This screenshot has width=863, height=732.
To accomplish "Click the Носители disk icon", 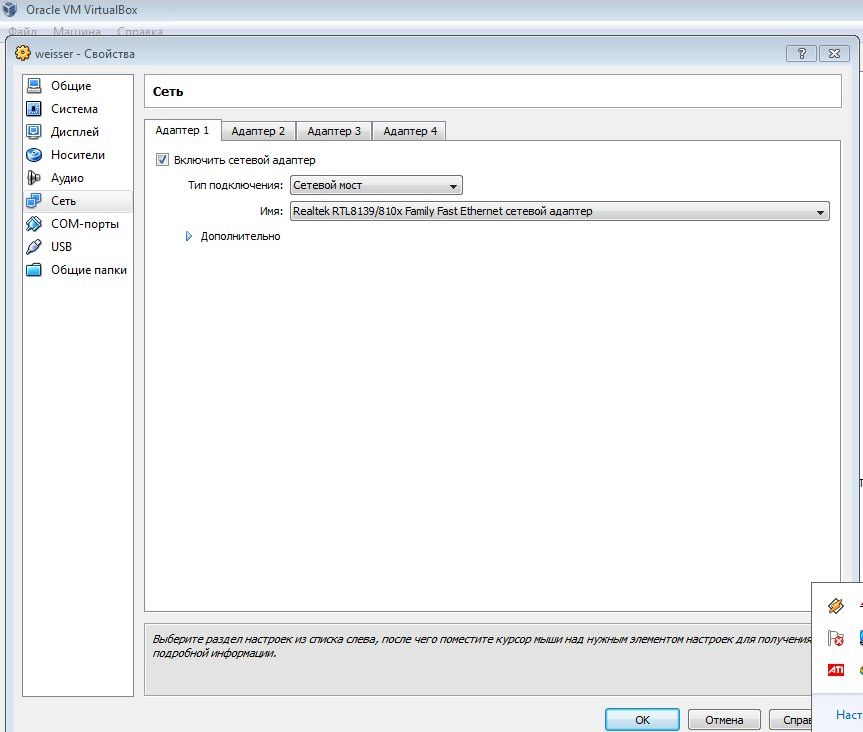I will [x=34, y=155].
